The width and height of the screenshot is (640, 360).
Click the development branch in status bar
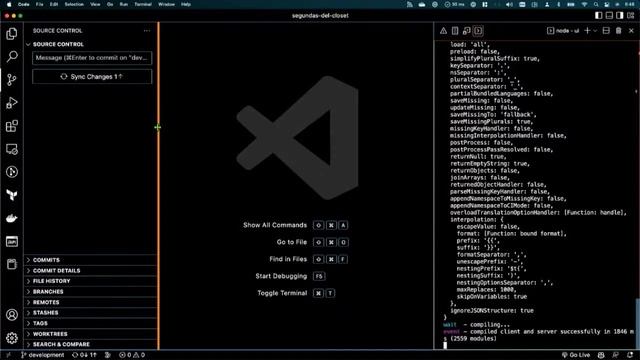click(43, 355)
